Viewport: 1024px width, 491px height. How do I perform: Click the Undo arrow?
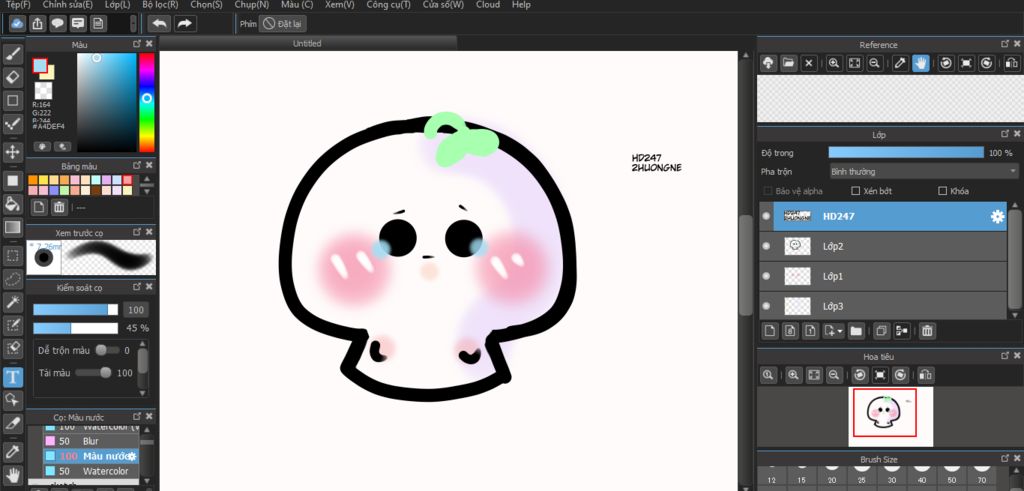pos(159,24)
